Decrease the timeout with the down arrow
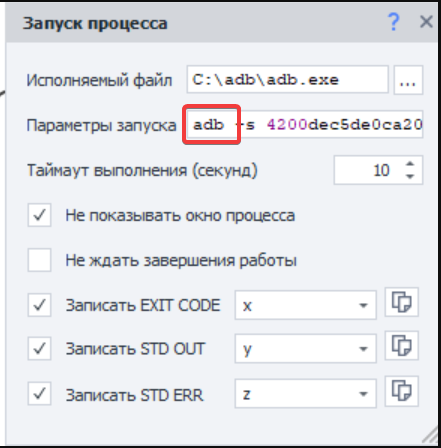Screen dimensions: 441x448 [410, 176]
